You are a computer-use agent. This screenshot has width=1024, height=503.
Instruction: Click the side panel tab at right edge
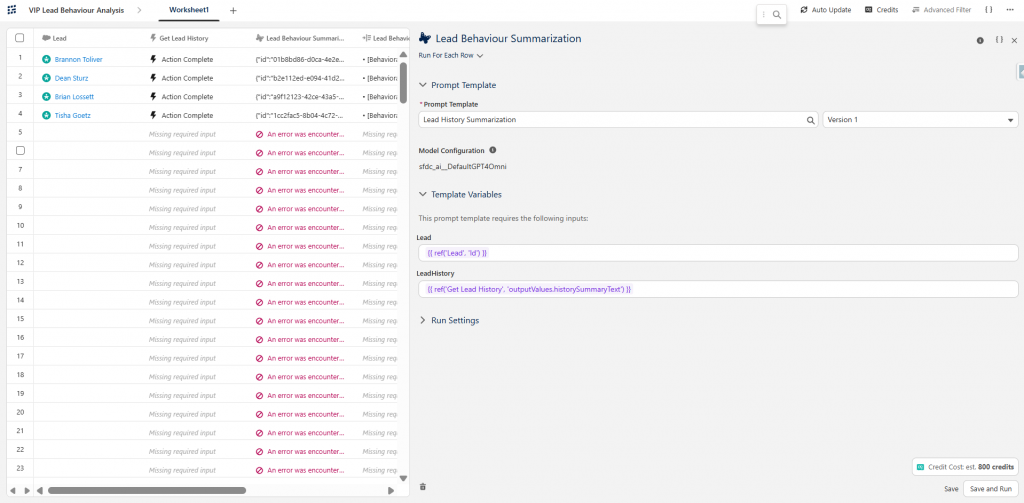(1021, 72)
